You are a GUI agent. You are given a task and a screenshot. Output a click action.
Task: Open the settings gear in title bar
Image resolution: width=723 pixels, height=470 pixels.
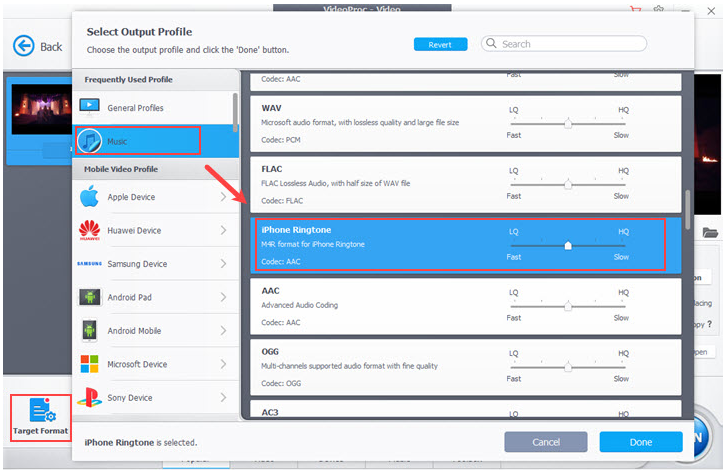[x=659, y=9]
